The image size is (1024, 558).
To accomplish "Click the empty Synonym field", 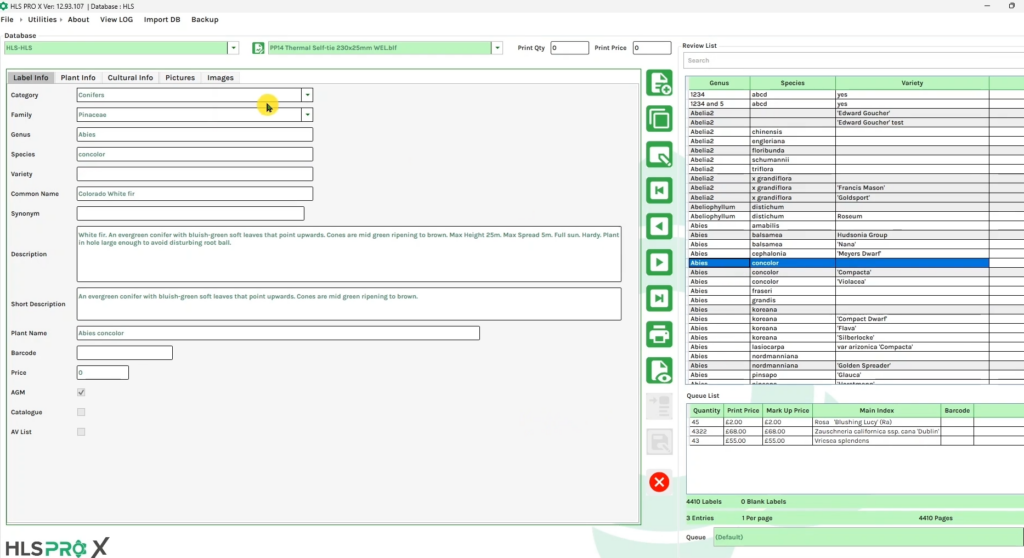I will (190, 214).
